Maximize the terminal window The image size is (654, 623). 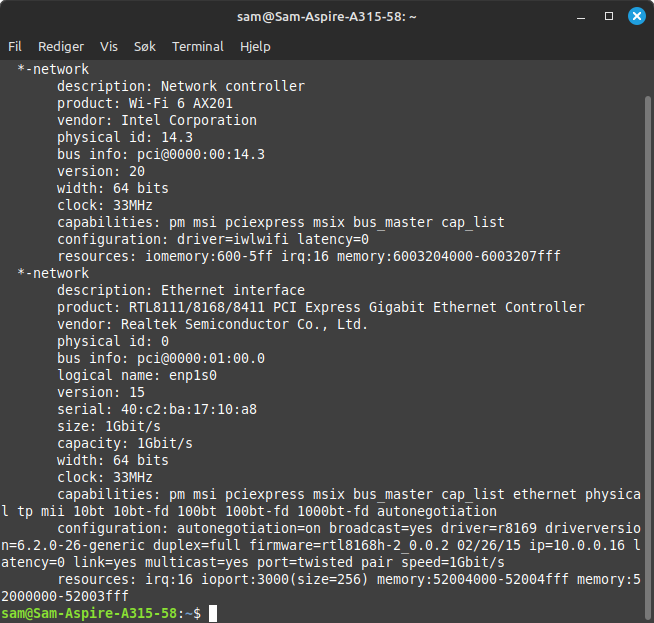tap(609, 16)
